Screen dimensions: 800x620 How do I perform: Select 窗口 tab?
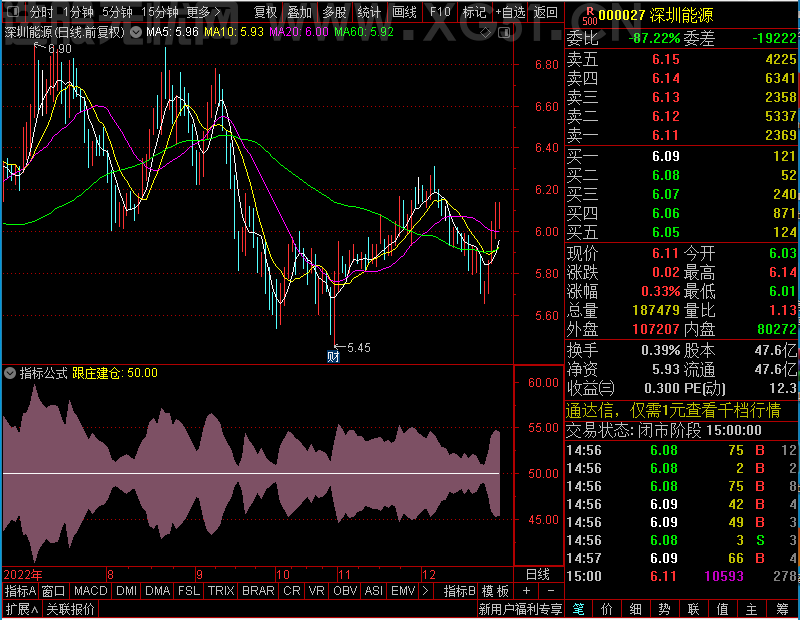point(54,591)
